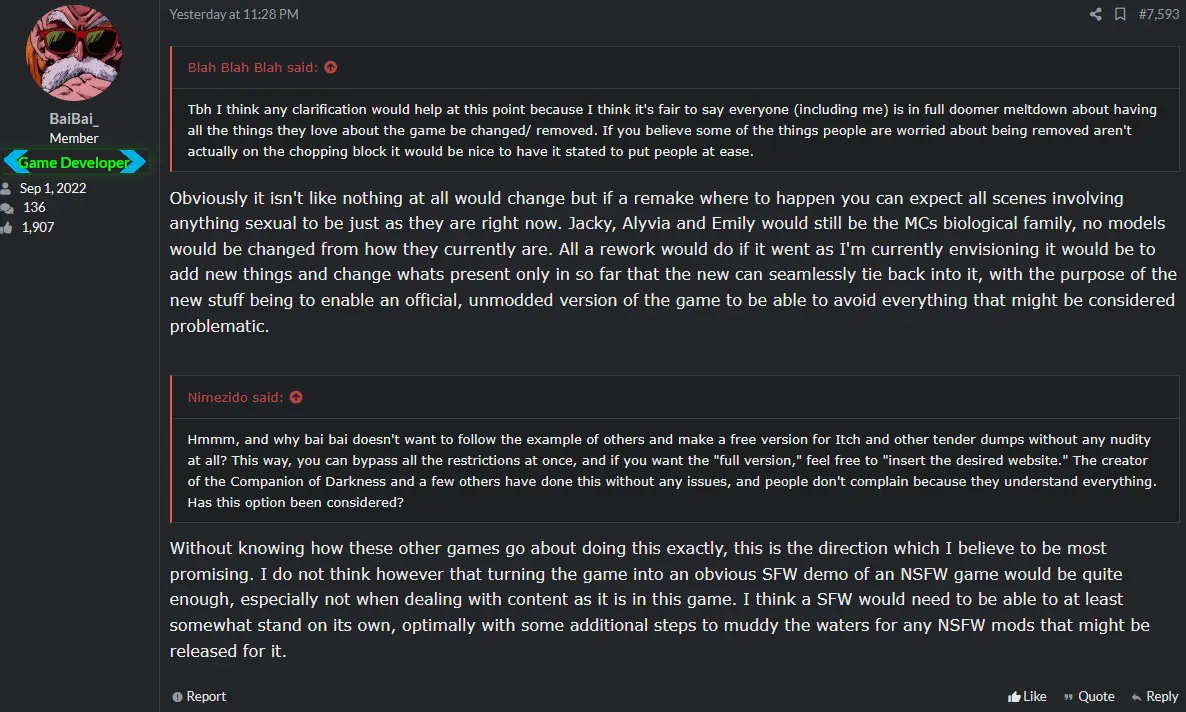The height and width of the screenshot is (712, 1186).
Task: Open BaiBai_ avatar profile picture
Action: 74,53
